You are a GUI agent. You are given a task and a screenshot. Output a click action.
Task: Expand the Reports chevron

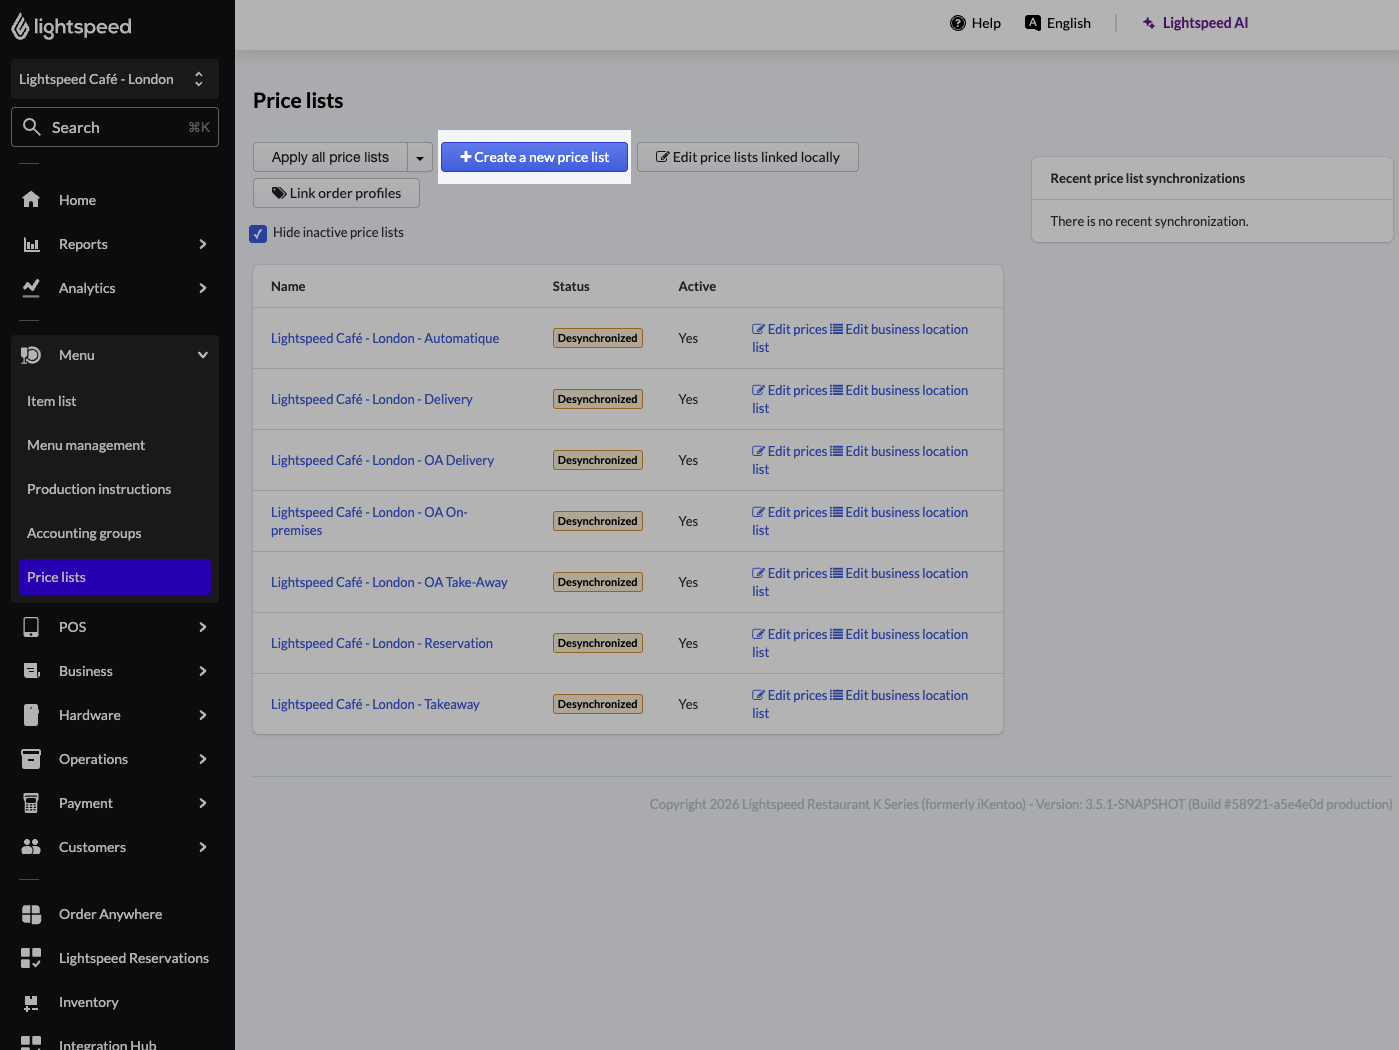pos(203,244)
